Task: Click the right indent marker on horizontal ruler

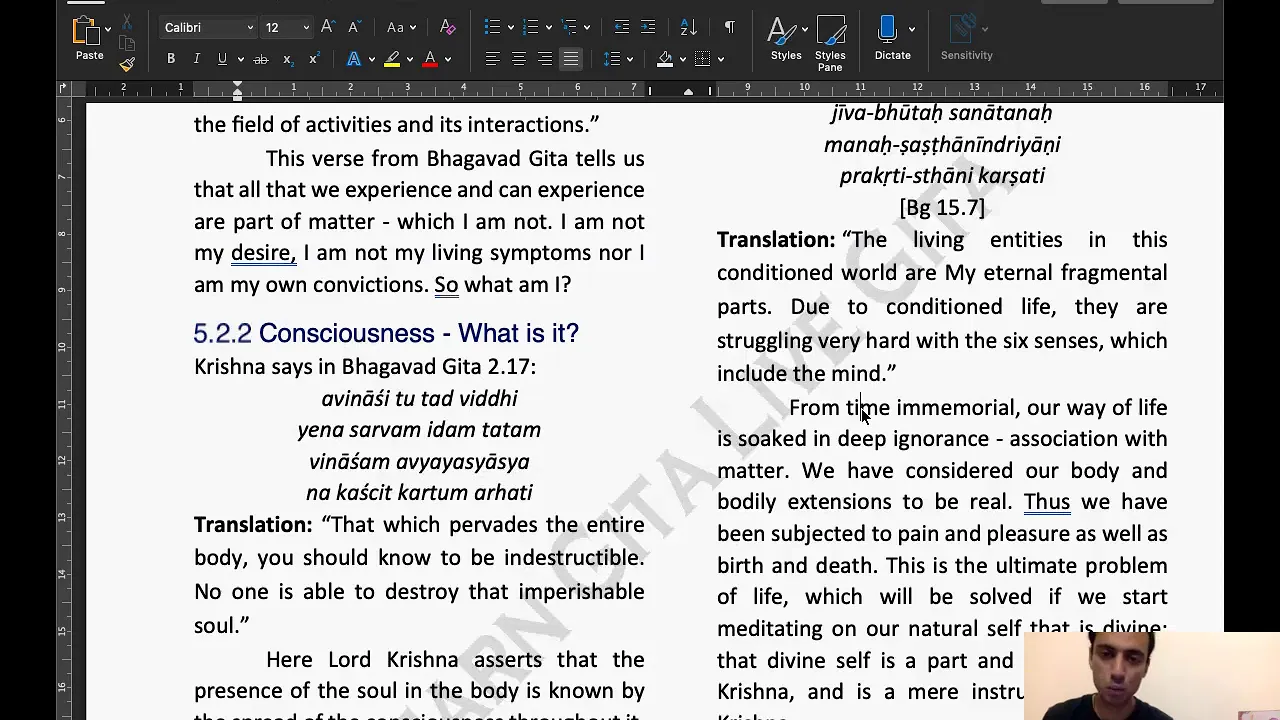Action: [x=688, y=93]
